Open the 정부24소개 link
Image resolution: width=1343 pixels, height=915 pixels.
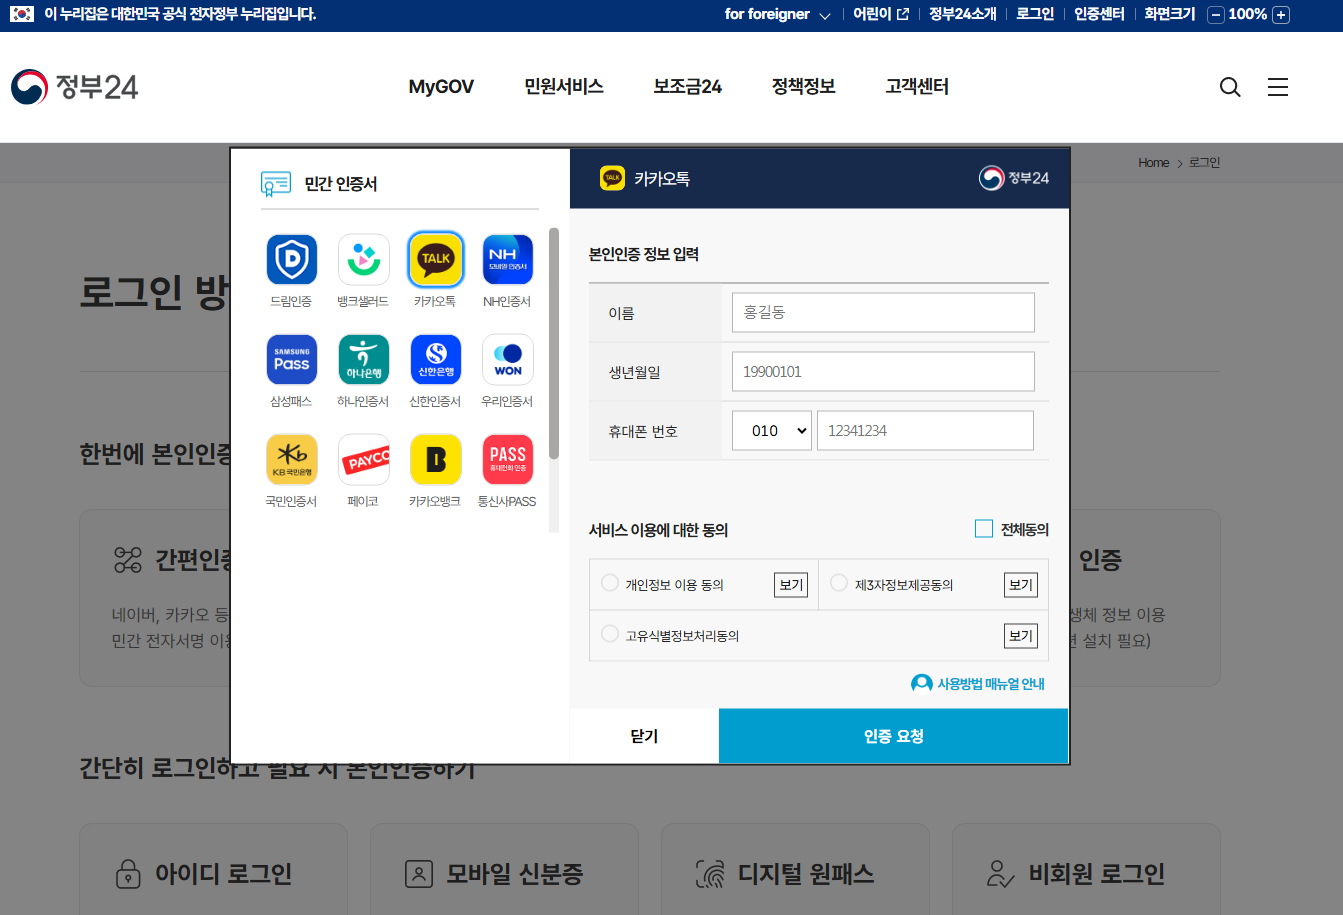pyautogui.click(x=963, y=14)
